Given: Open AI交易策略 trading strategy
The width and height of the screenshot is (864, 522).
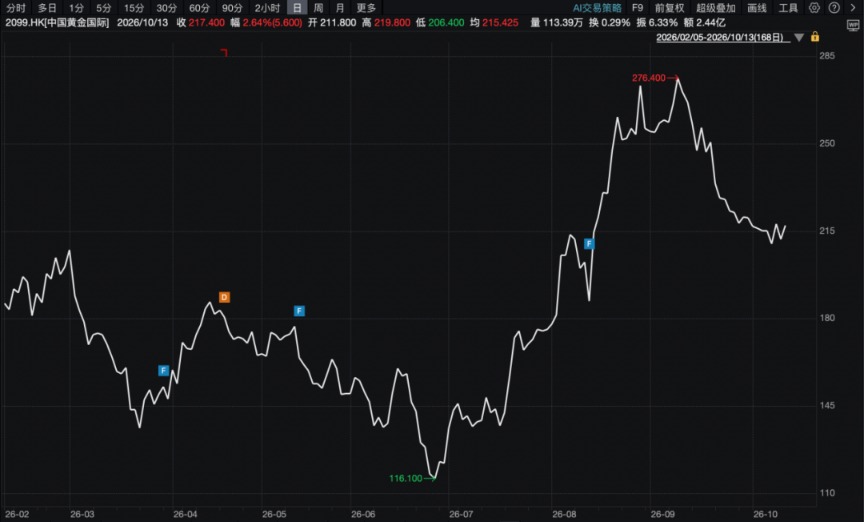Looking at the screenshot, I should pyautogui.click(x=597, y=8).
